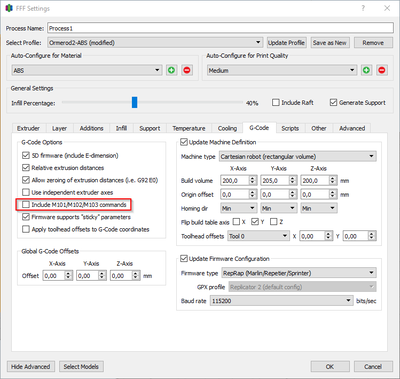Screen dimensions: 400x379
Task: Click the Toolhead offsets Y value stepper
Action: (372, 236)
